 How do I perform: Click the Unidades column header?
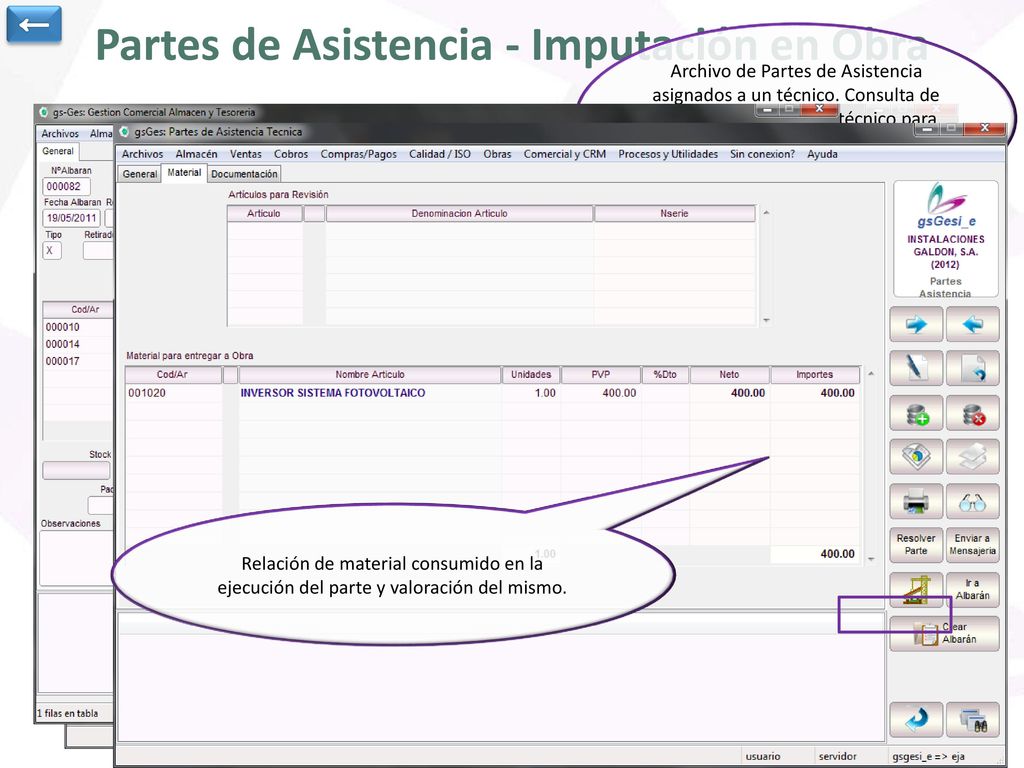click(530, 375)
